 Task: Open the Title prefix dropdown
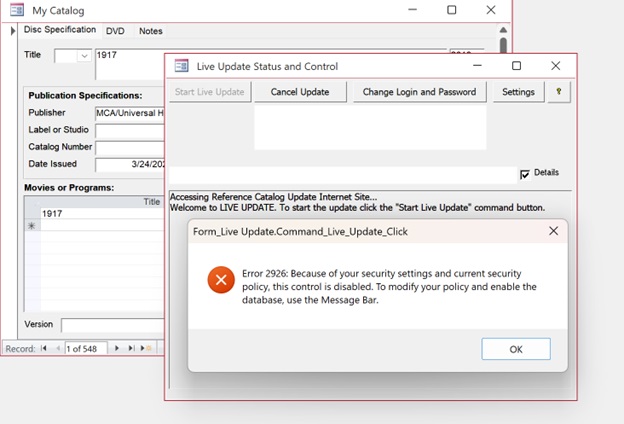click(x=83, y=56)
